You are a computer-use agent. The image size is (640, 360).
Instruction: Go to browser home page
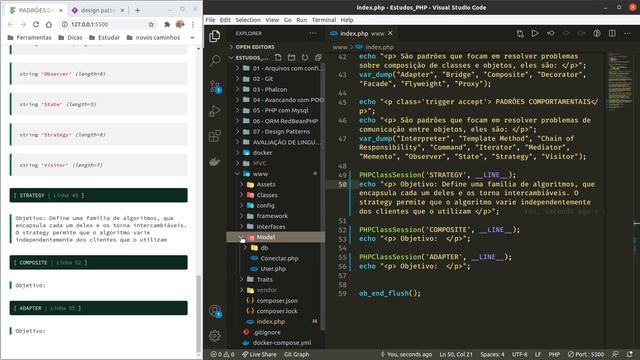point(49,24)
